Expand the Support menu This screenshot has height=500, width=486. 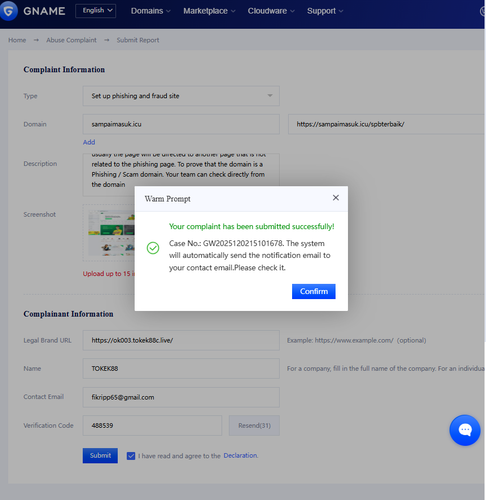325,11
